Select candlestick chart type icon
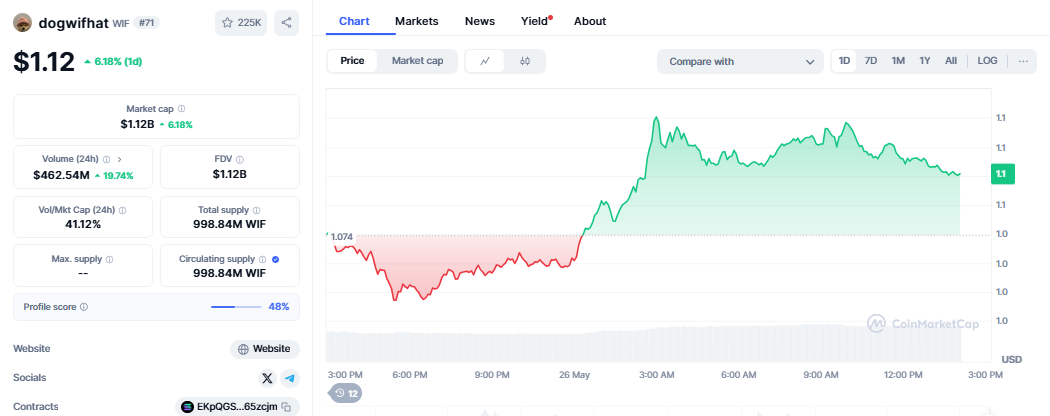Image resolution: width=1050 pixels, height=416 pixels. click(x=525, y=62)
